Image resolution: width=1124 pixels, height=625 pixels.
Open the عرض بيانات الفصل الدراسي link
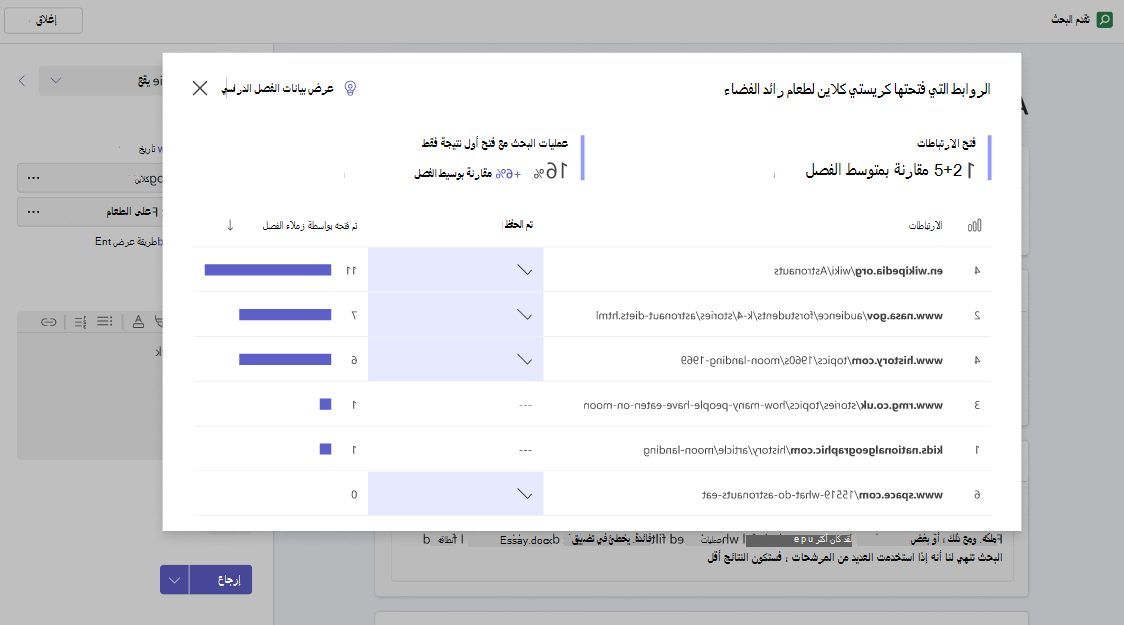click(x=277, y=88)
